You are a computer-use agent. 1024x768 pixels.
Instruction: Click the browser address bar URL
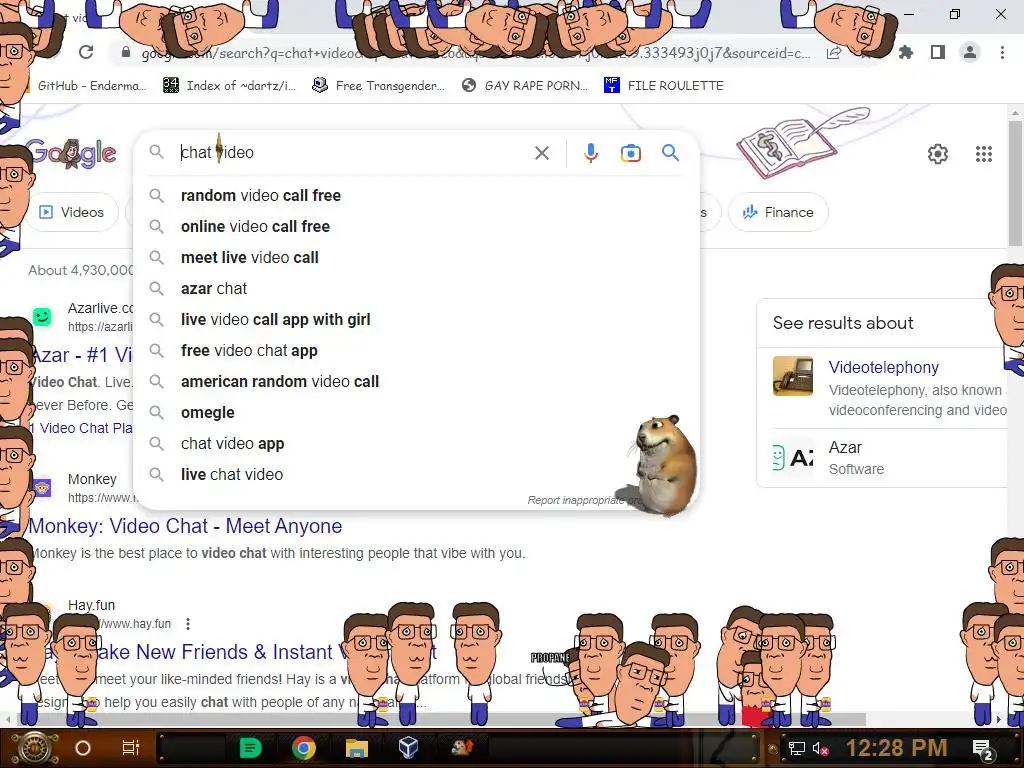(475, 53)
